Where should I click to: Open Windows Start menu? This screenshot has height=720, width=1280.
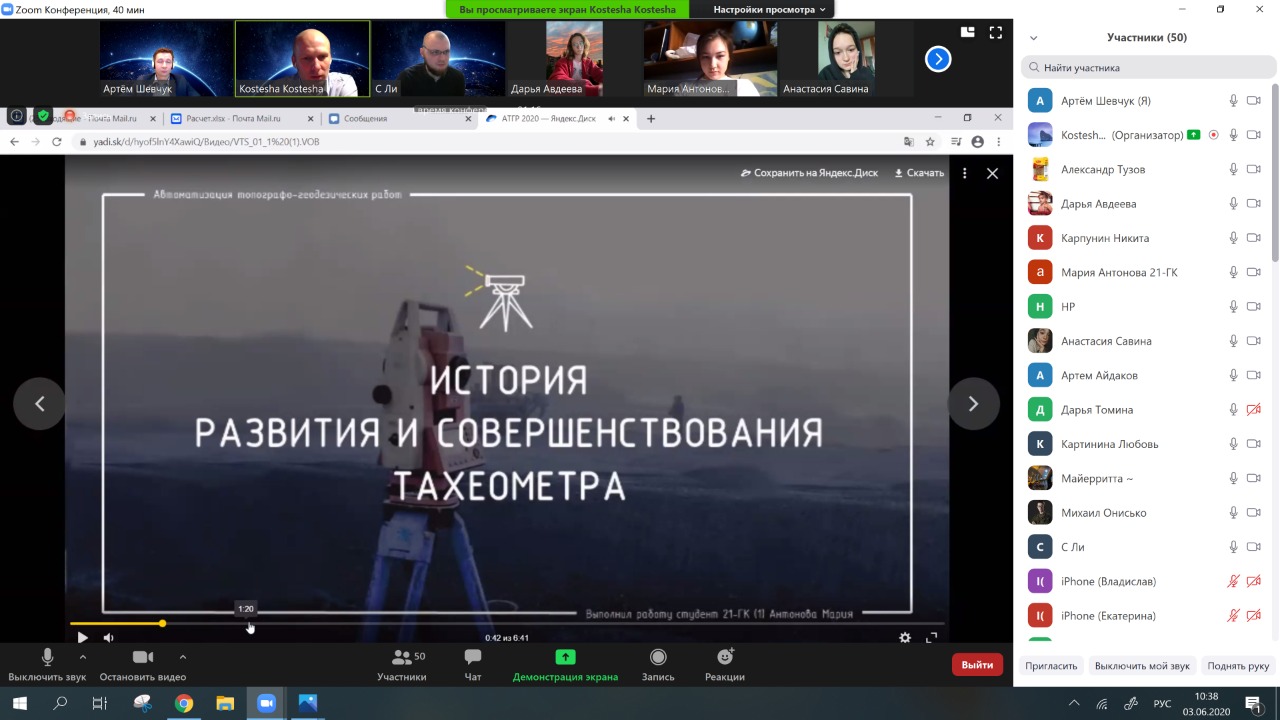[19, 703]
